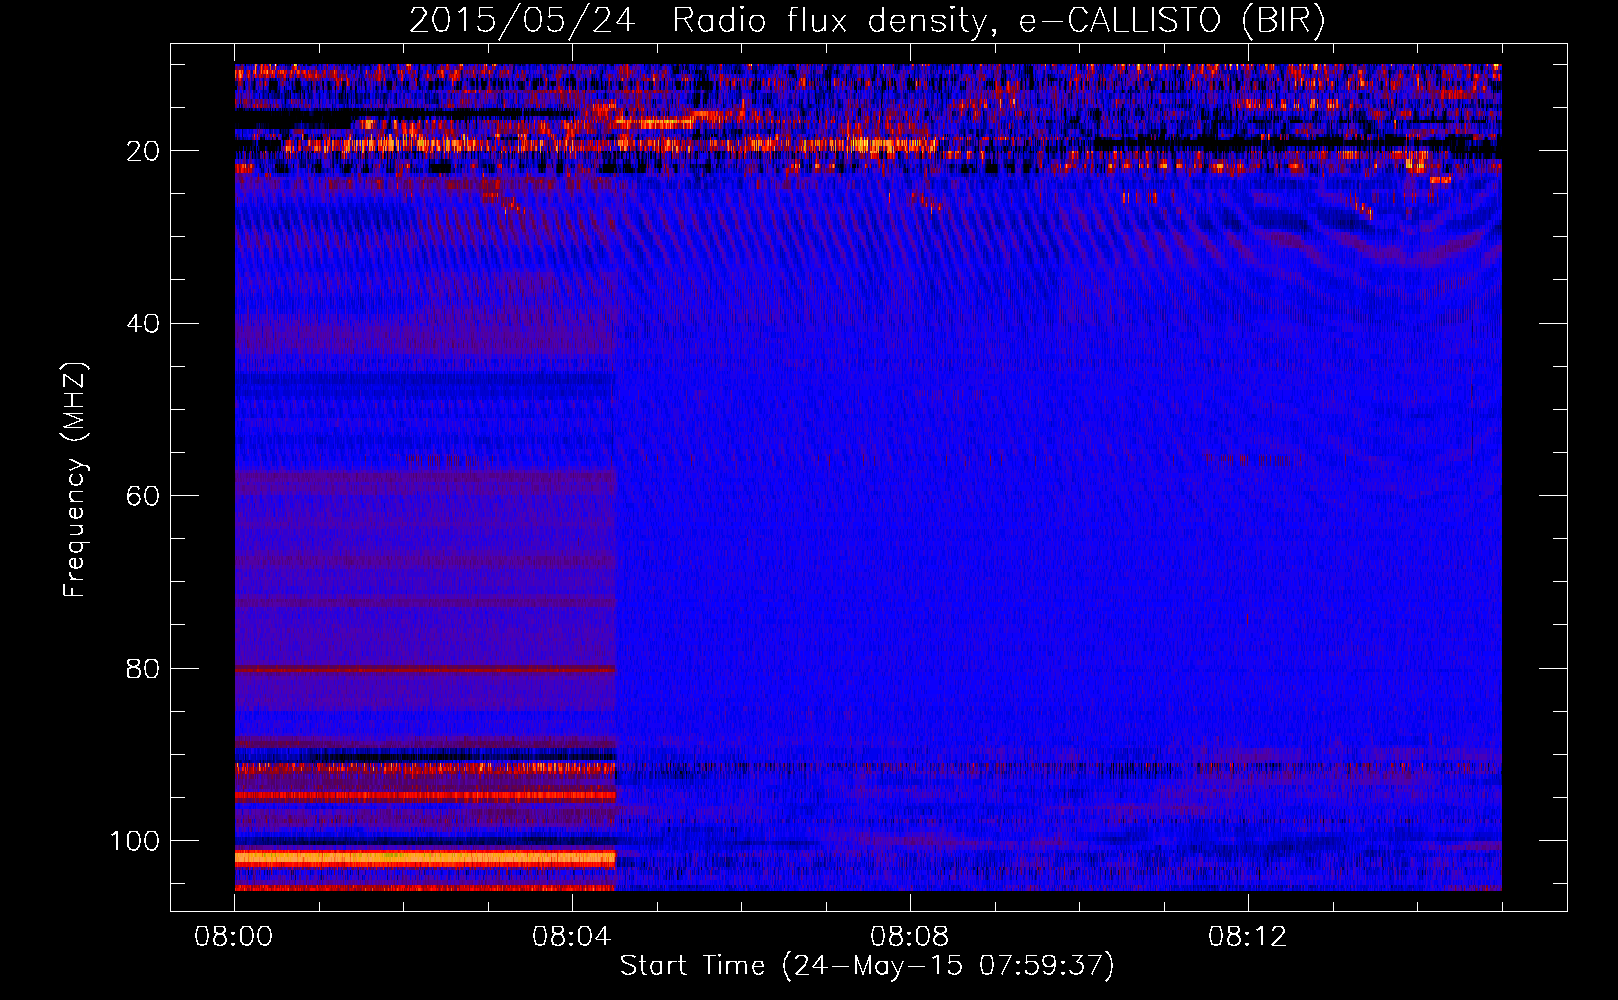The height and width of the screenshot is (1000, 1618).
Task: Click the '08:08' time tick label
Action: (910, 937)
